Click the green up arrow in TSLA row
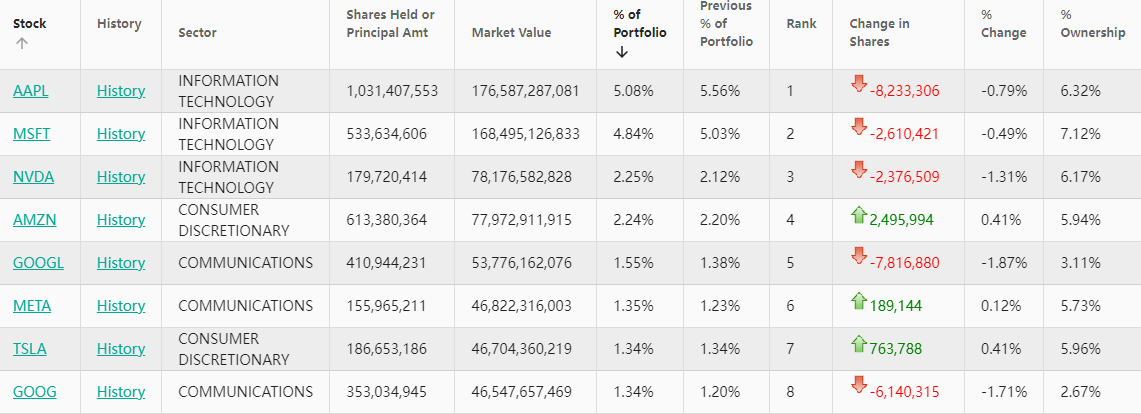This screenshot has width=1141, height=414. coord(858,344)
